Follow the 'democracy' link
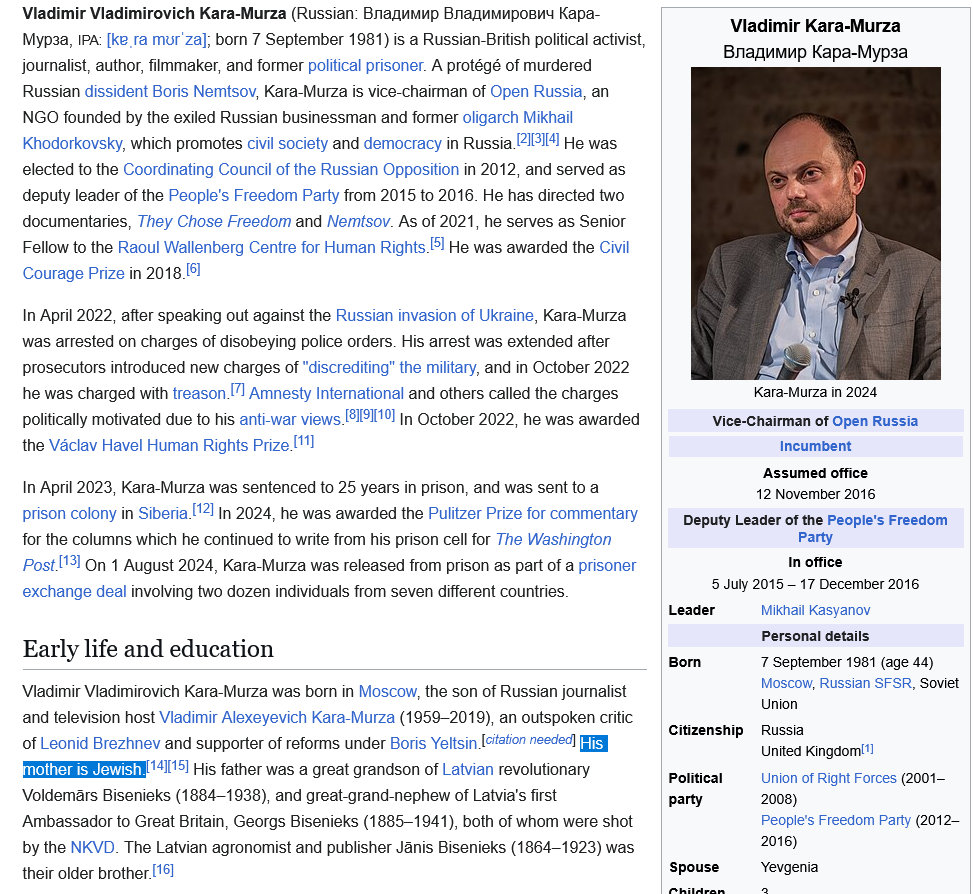973x894 pixels. (x=403, y=144)
